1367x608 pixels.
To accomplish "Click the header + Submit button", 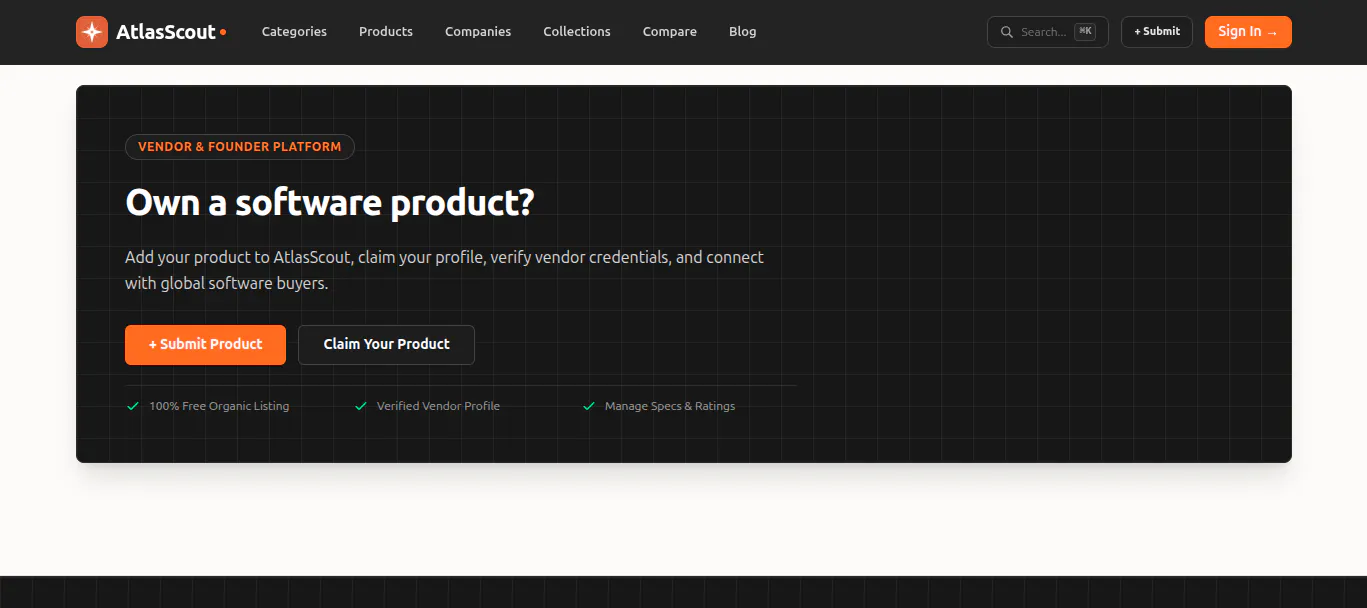I will tap(1157, 32).
